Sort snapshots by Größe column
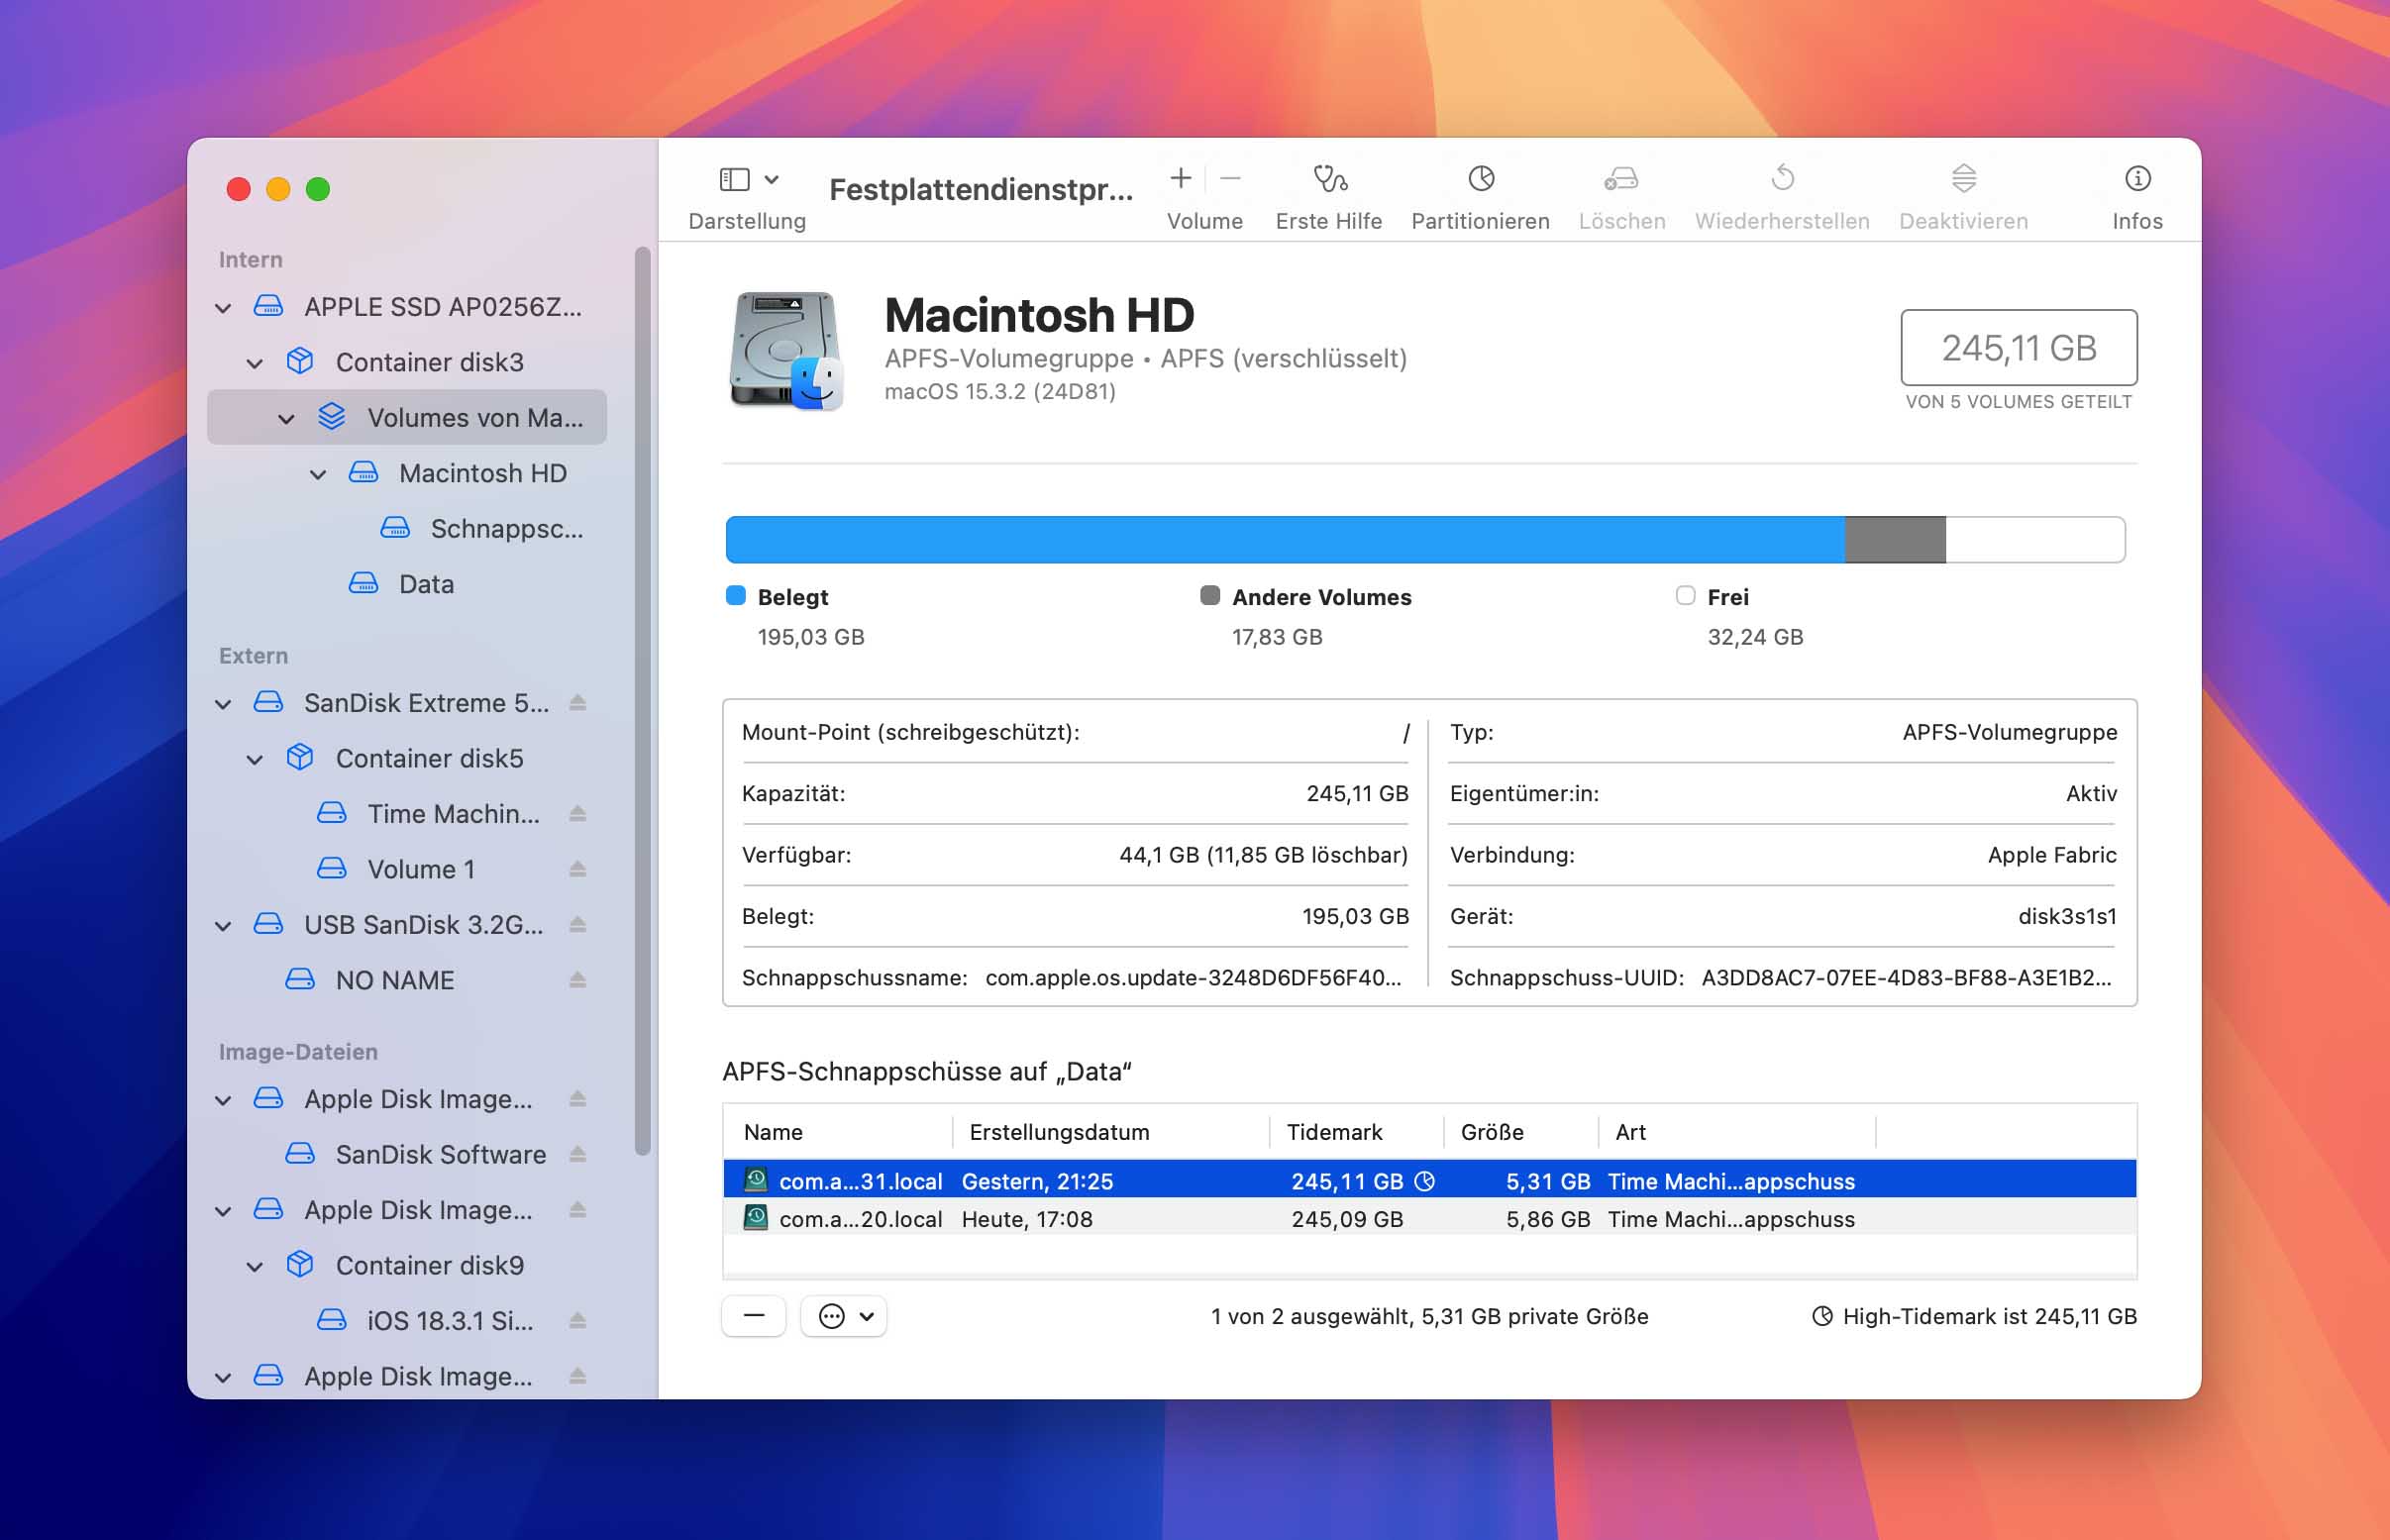Image resolution: width=2390 pixels, height=1540 pixels. (x=1521, y=1132)
